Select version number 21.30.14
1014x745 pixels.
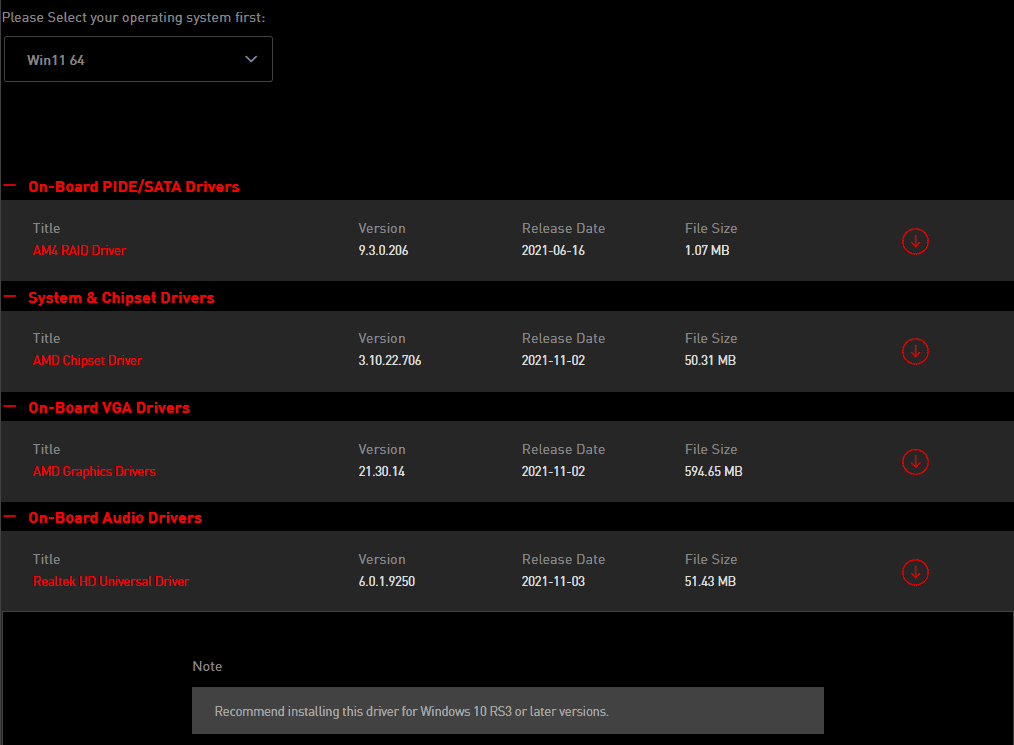(382, 471)
